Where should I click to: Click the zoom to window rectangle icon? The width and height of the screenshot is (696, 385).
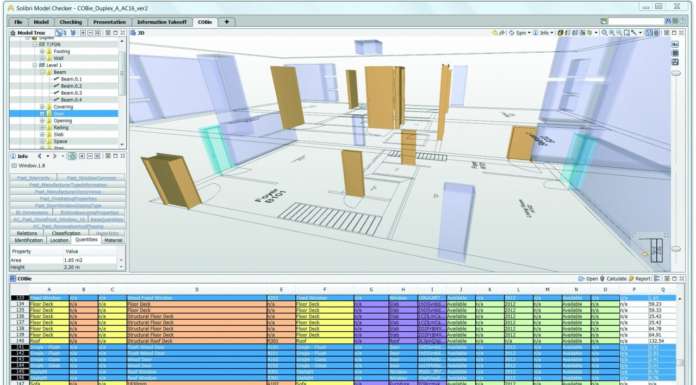tap(627, 33)
